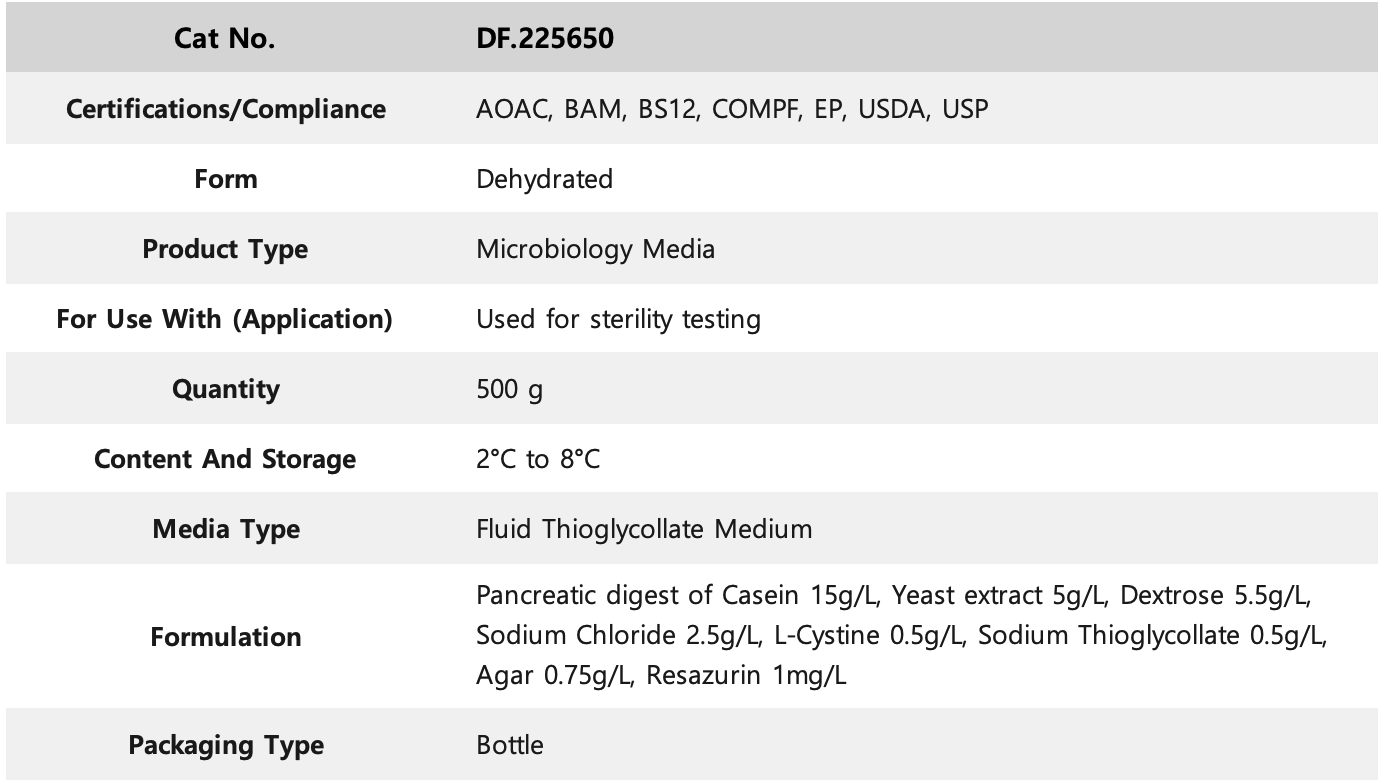1380x780 pixels.
Task: Select the Dehydrated value
Action: (545, 179)
